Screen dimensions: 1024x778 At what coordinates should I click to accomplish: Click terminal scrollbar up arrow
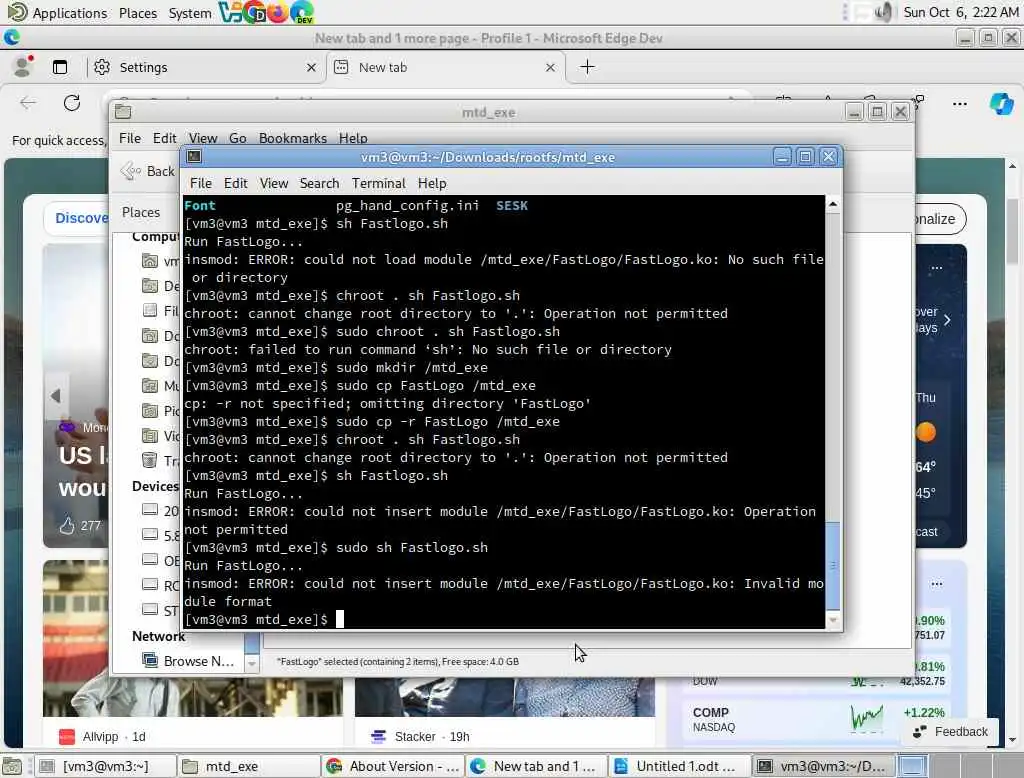pyautogui.click(x=833, y=204)
